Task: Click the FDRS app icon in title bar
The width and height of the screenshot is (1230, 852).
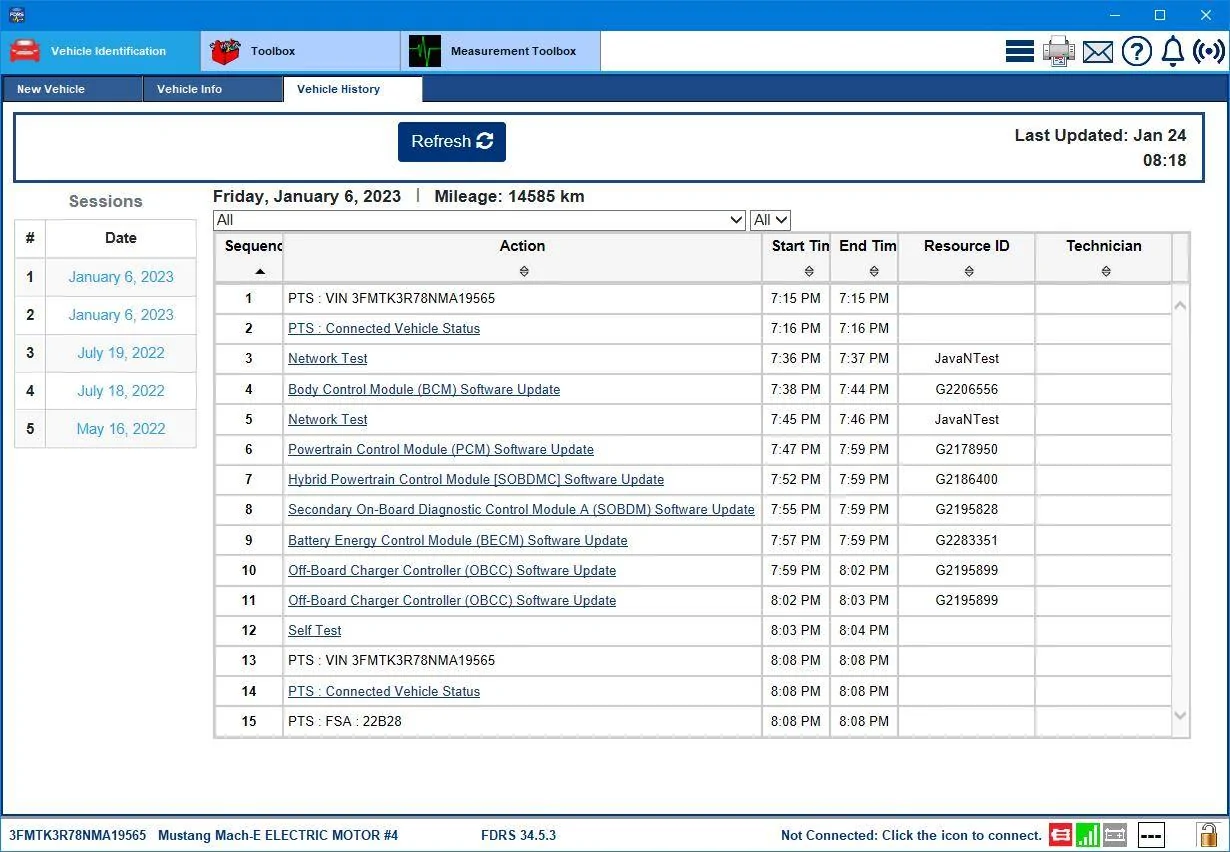Action: coord(17,15)
